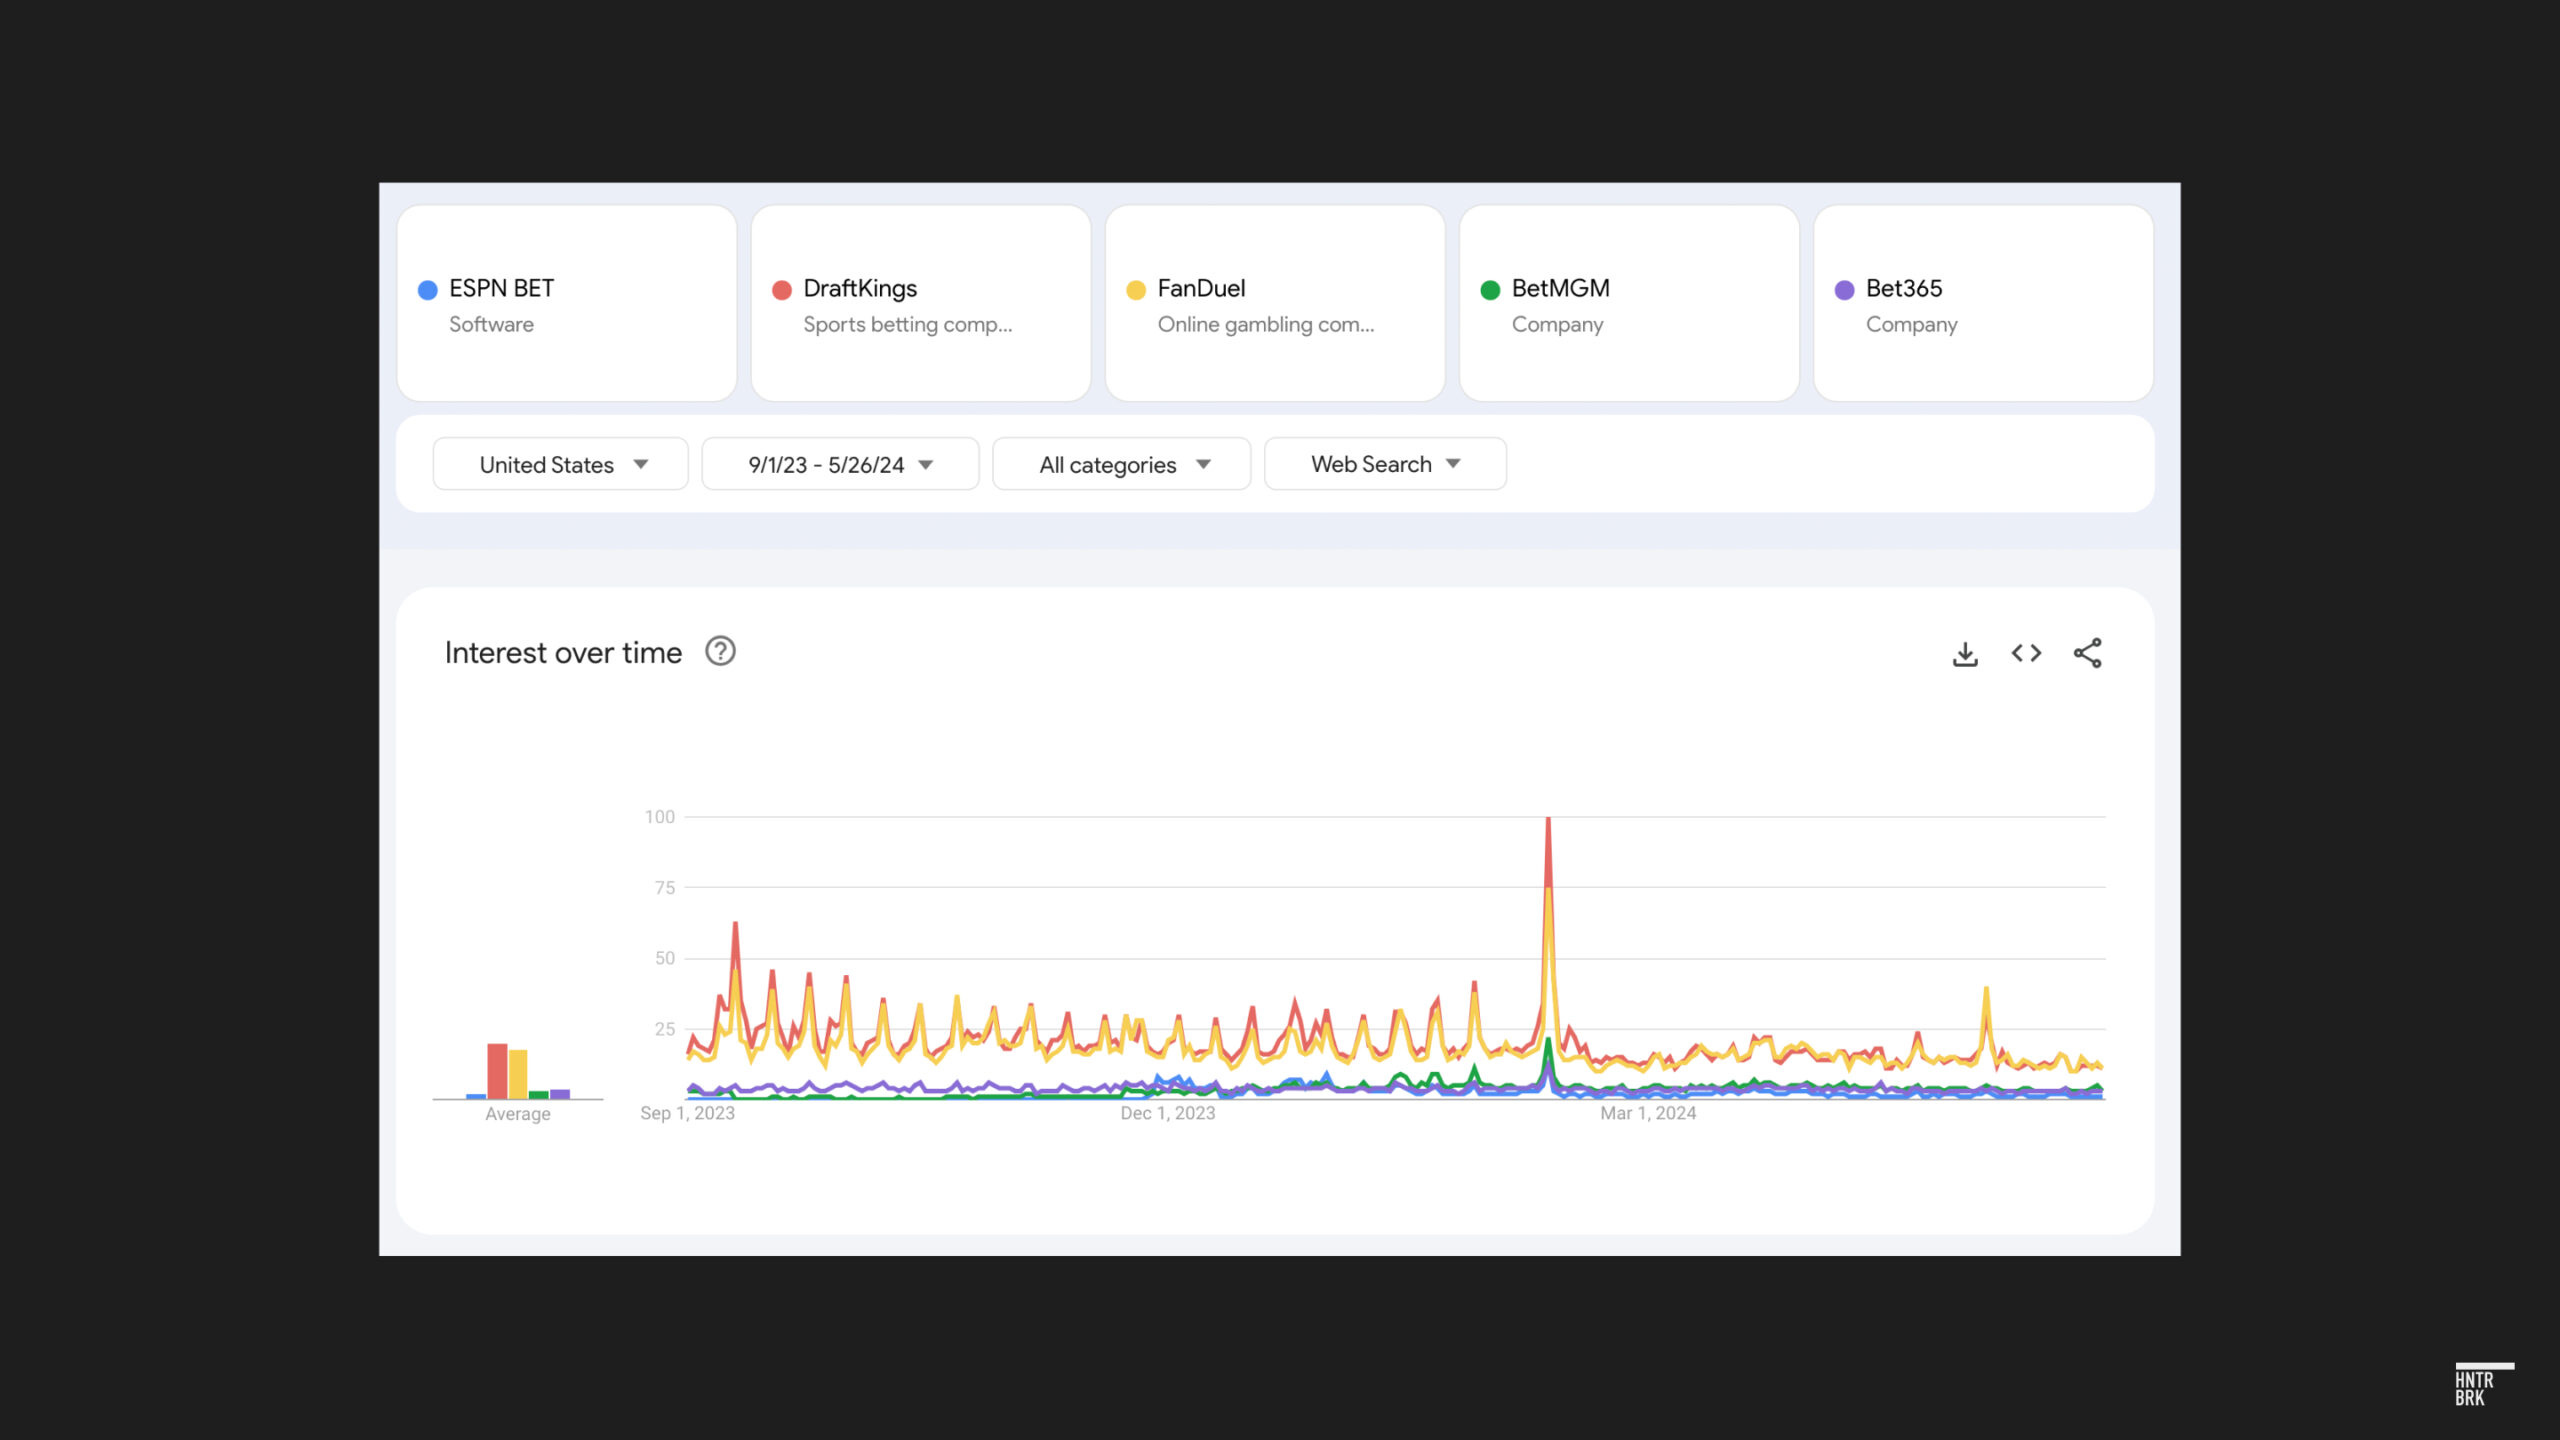
Task: Open the United States region dropdown
Action: tap(560, 464)
